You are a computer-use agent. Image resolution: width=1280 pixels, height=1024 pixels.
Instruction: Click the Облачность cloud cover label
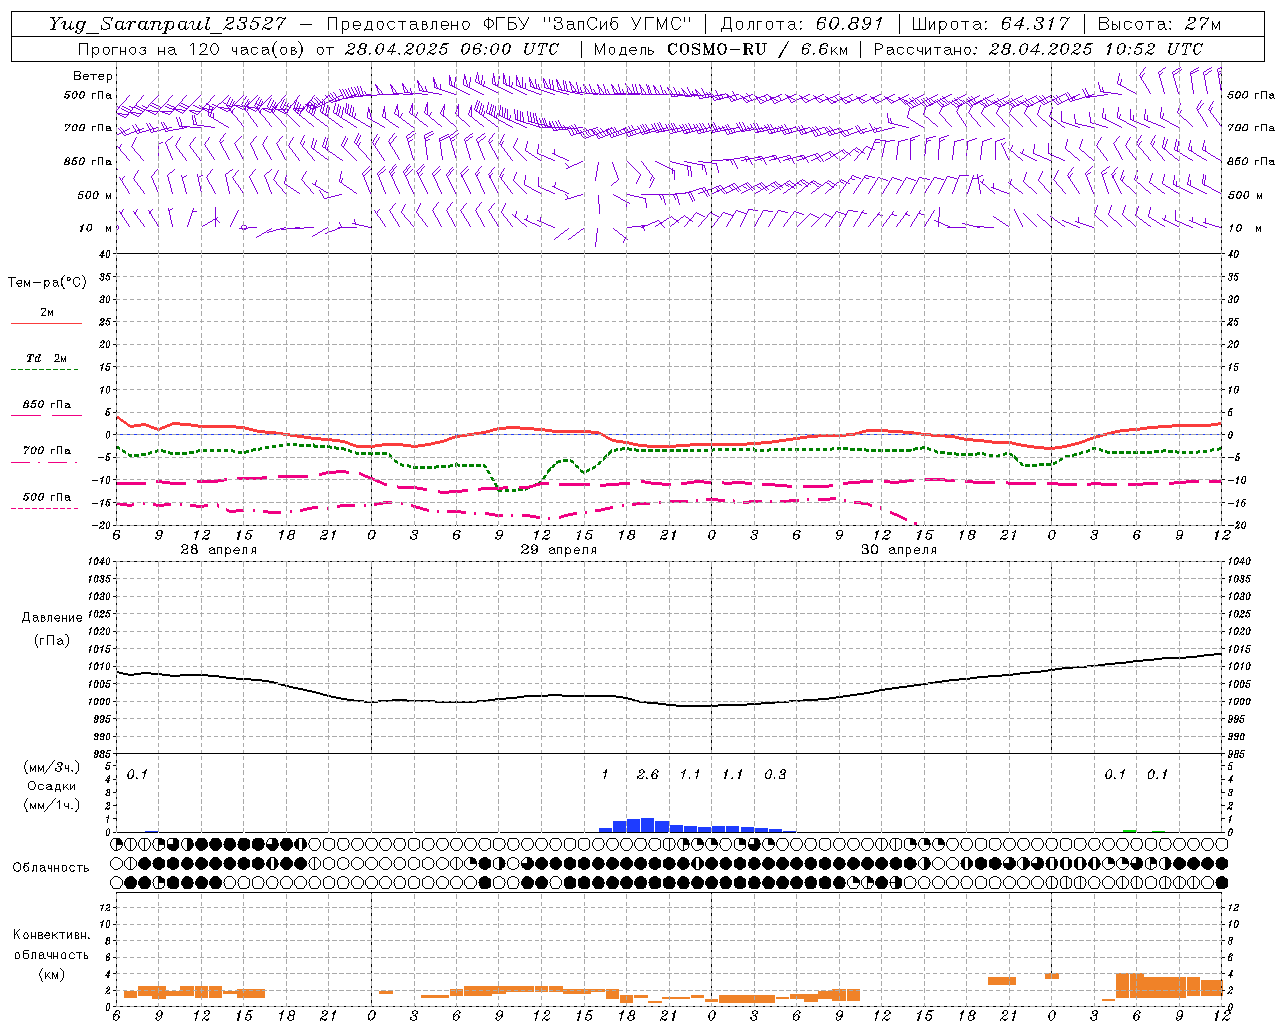(51, 867)
